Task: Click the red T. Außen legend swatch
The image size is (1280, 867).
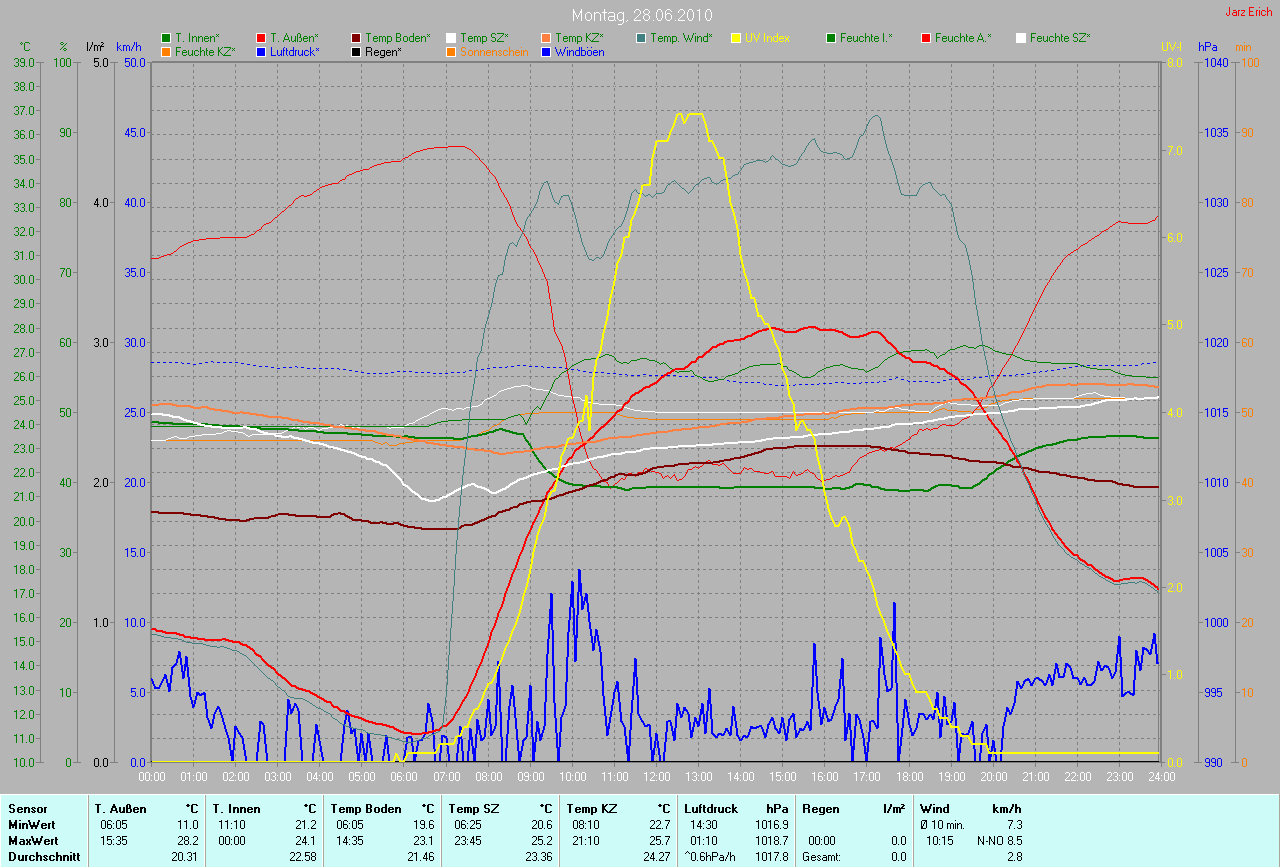Action: [x=262, y=38]
